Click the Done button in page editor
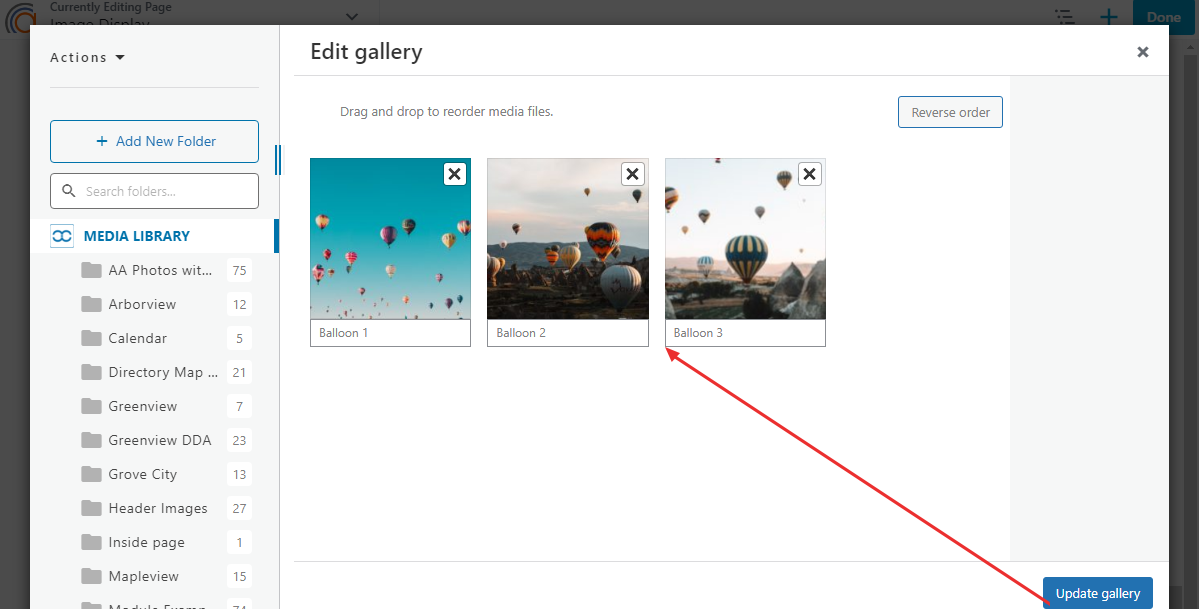This screenshot has height=609, width=1199. point(1163,17)
